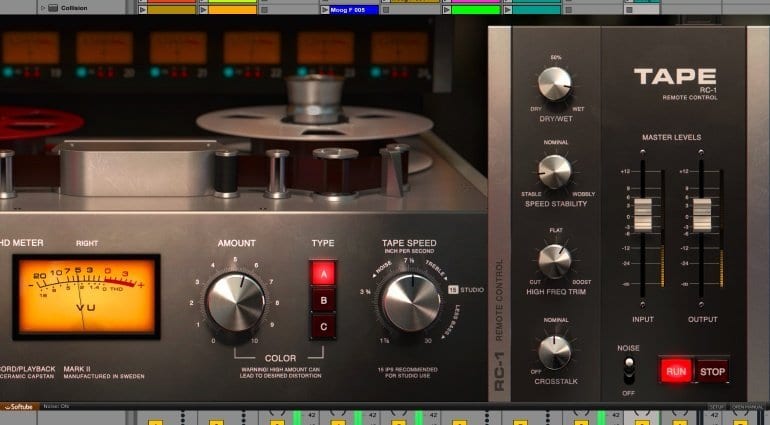Click the Crosstalk knob
Screen dimensions: 770x425
coord(554,351)
